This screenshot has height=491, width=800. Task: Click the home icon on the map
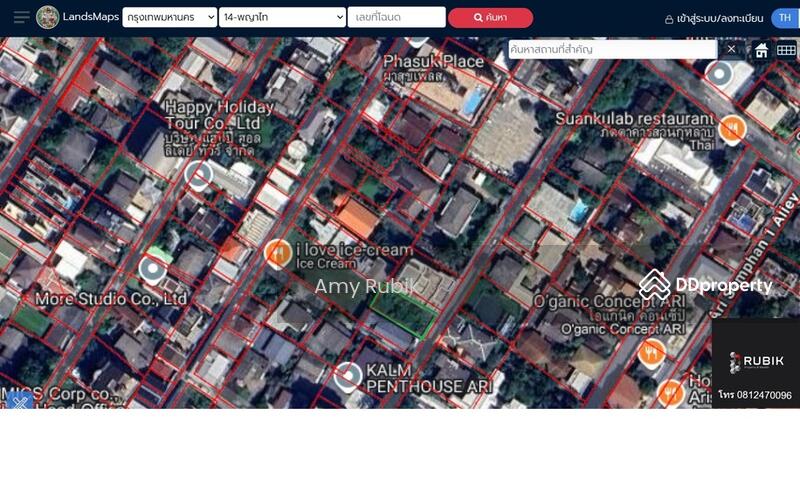[x=761, y=50]
